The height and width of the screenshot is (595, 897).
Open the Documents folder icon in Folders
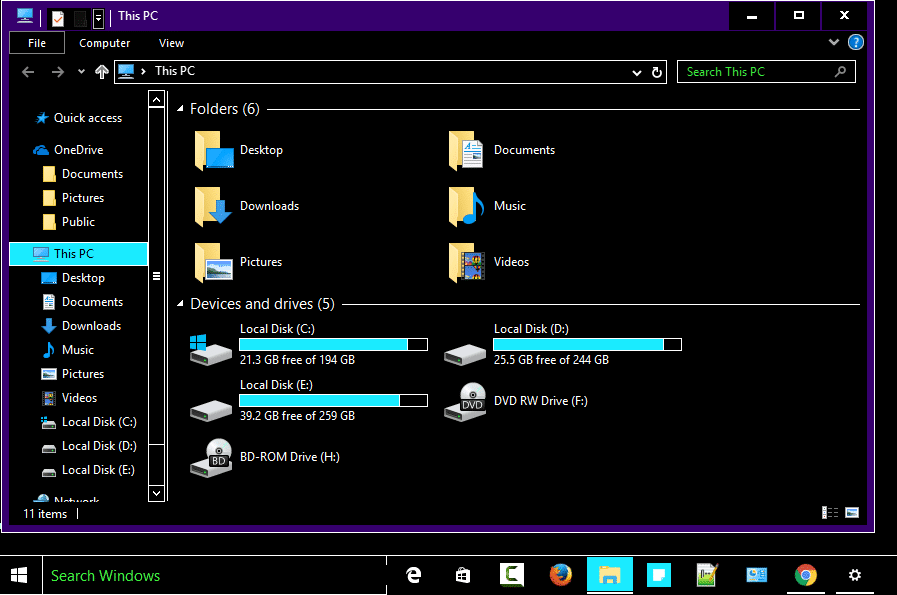click(467, 150)
